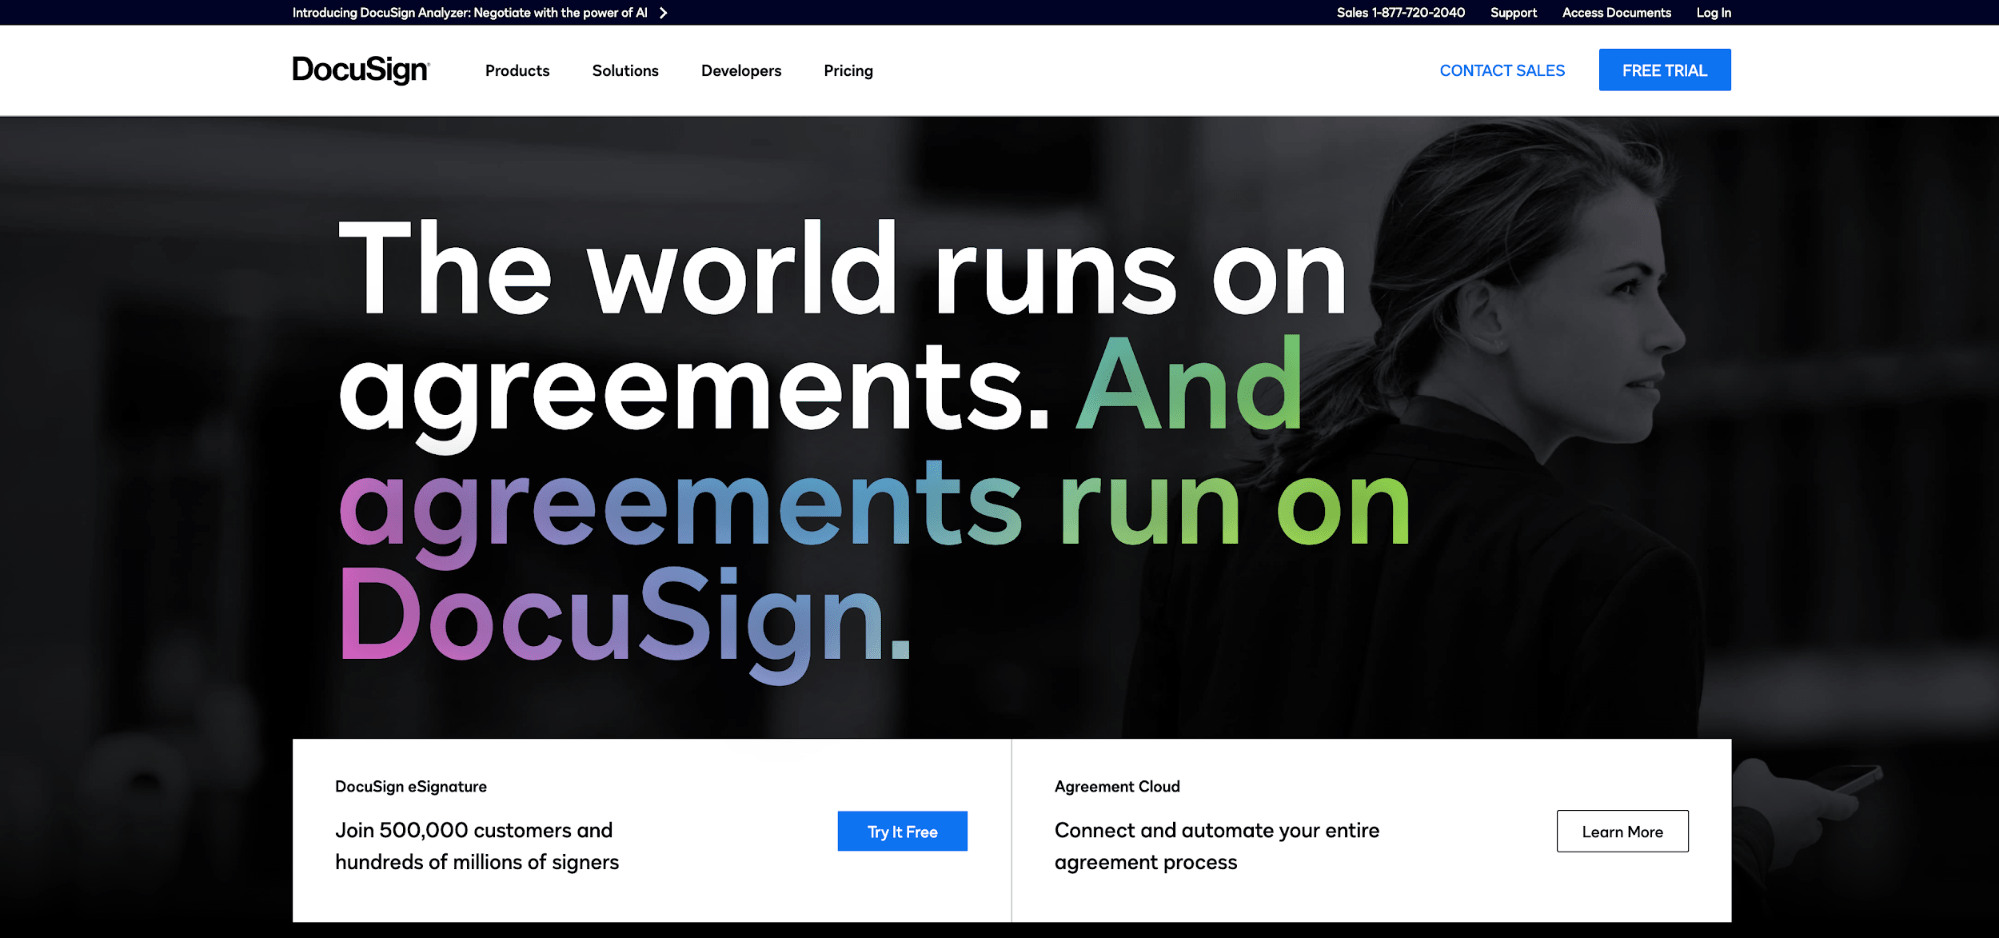Image resolution: width=1999 pixels, height=938 pixels.
Task: Go to the Pricing page
Action: (848, 71)
